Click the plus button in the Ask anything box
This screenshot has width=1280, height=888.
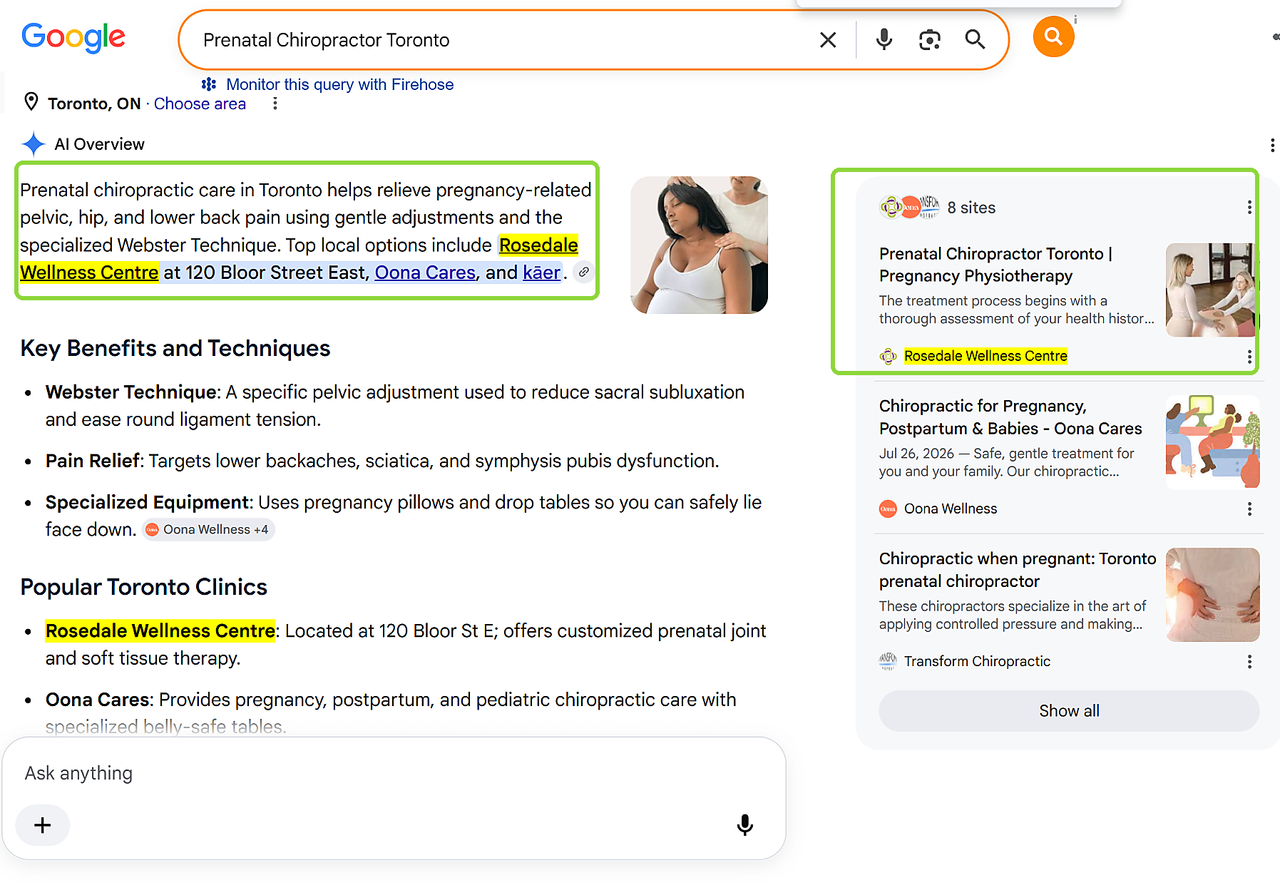pyautogui.click(x=43, y=825)
